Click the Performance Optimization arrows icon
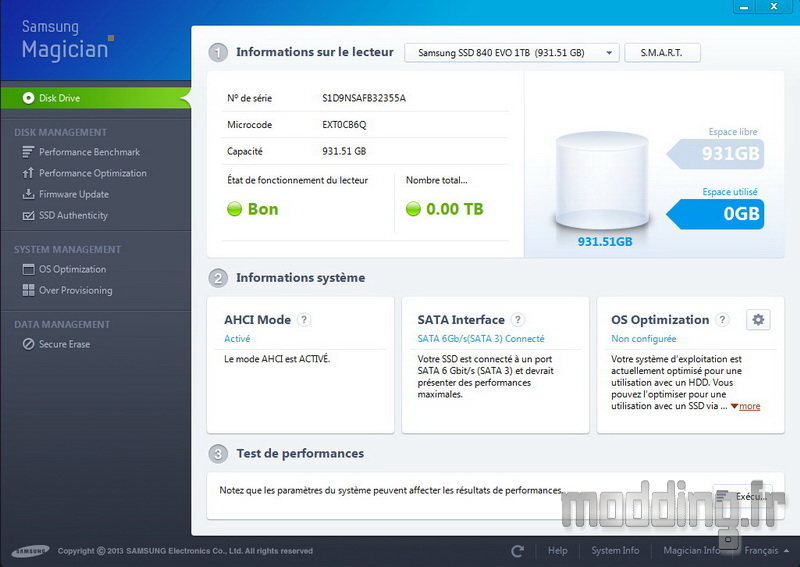Image resolution: width=800 pixels, height=567 pixels. (x=28, y=173)
